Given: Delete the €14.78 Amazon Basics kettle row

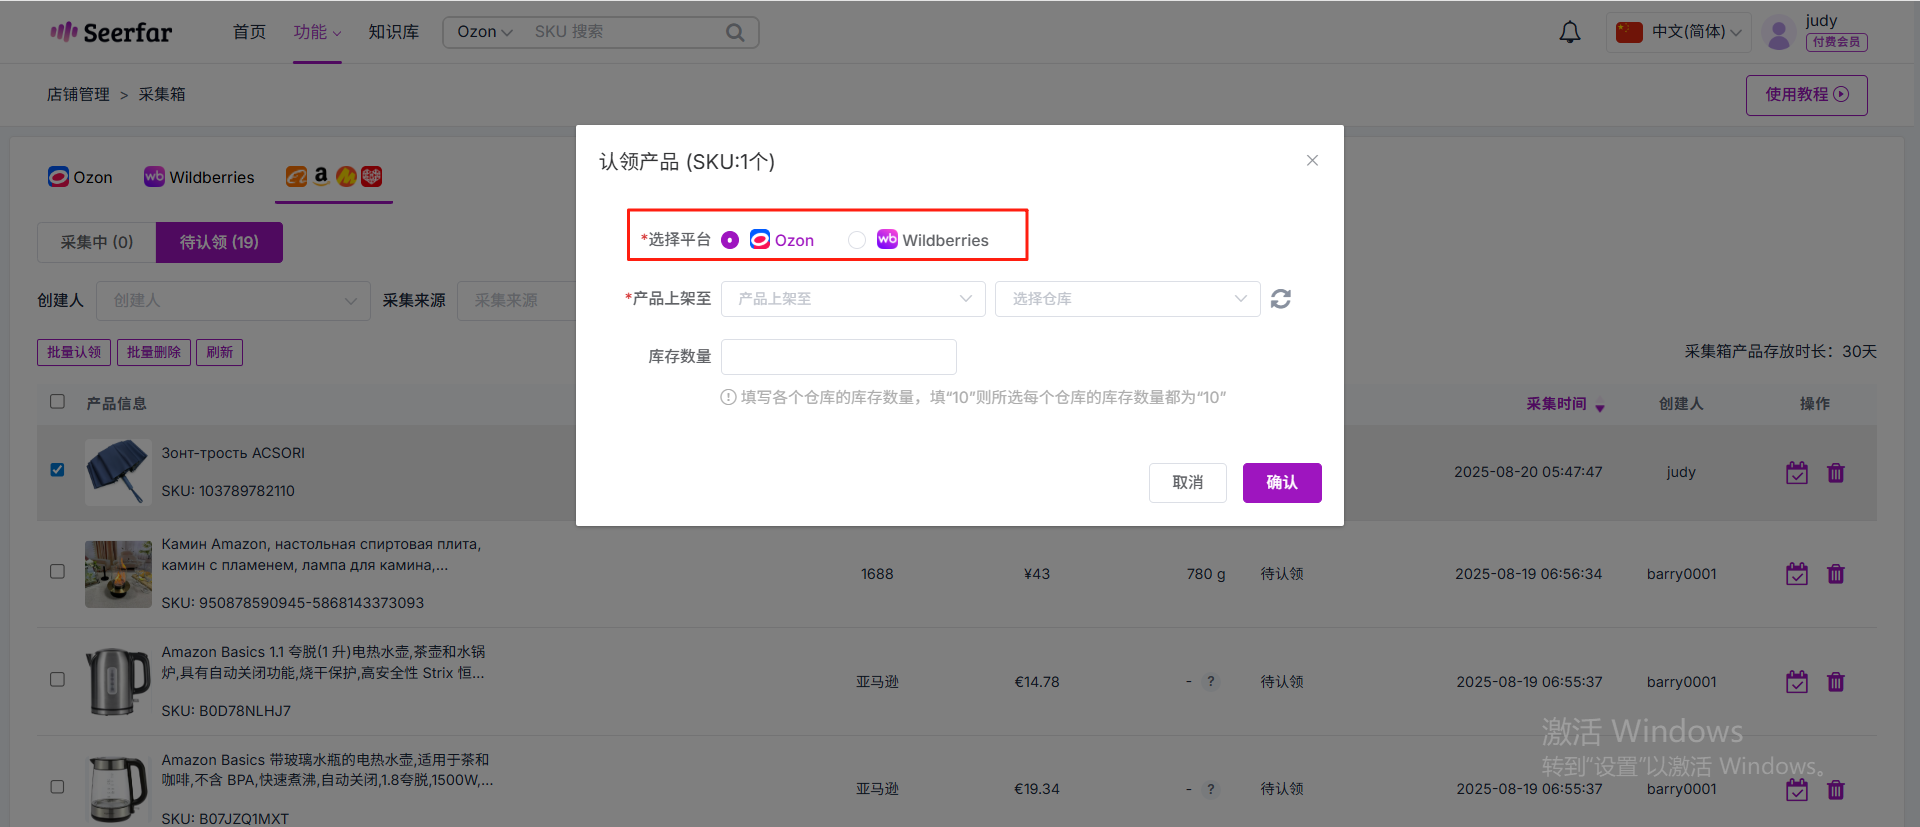Looking at the screenshot, I should click(1836, 682).
